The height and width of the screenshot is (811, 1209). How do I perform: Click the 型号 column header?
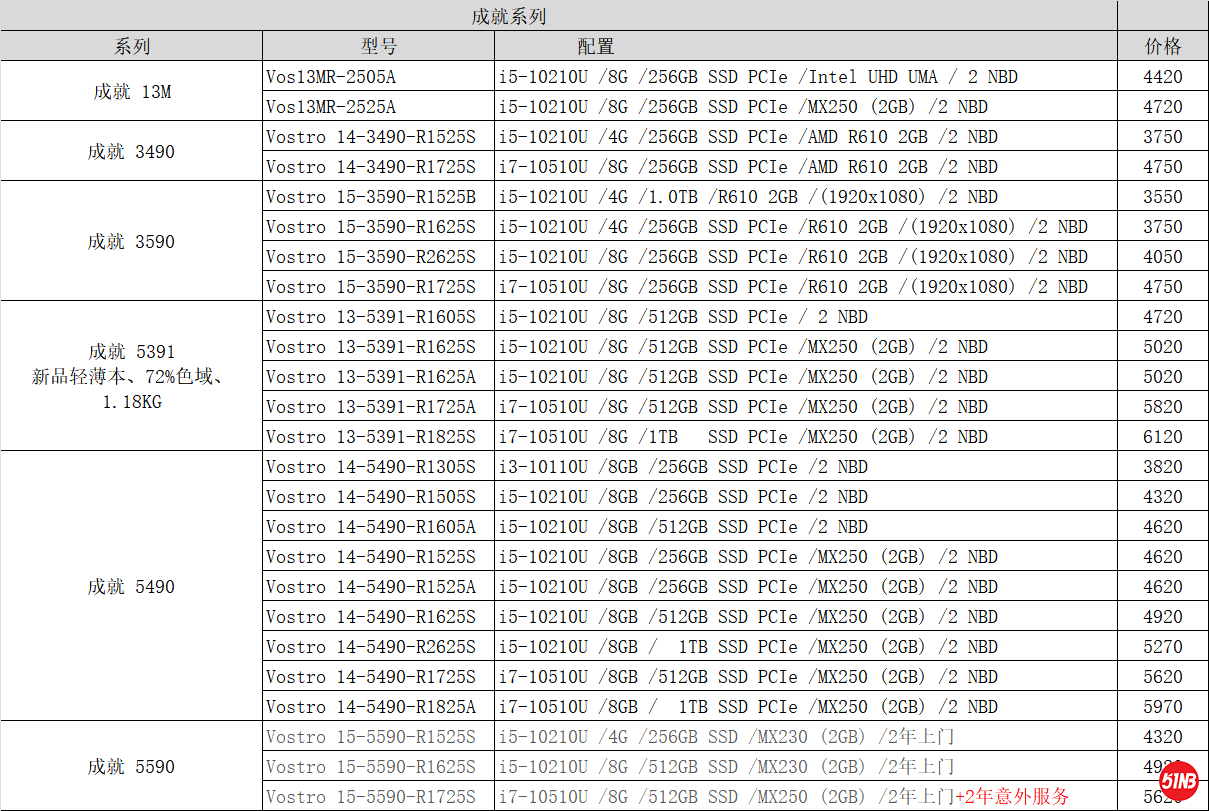[x=378, y=46]
